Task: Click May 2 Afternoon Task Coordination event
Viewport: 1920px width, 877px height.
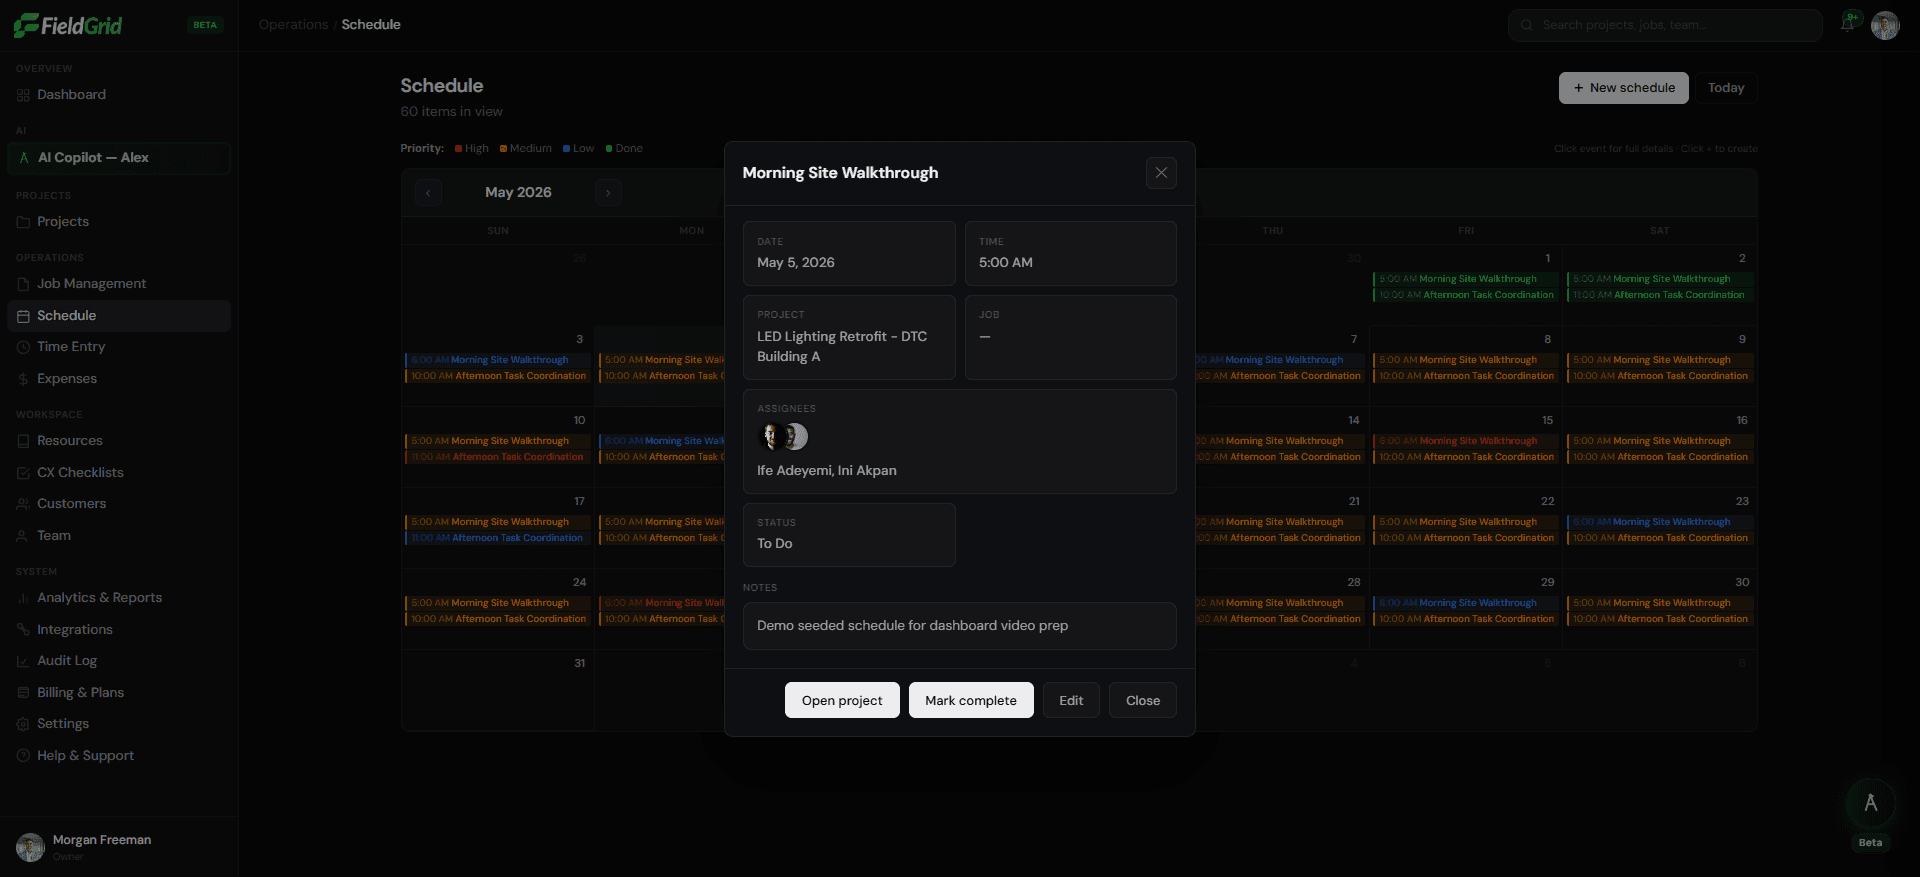Action: click(1660, 295)
